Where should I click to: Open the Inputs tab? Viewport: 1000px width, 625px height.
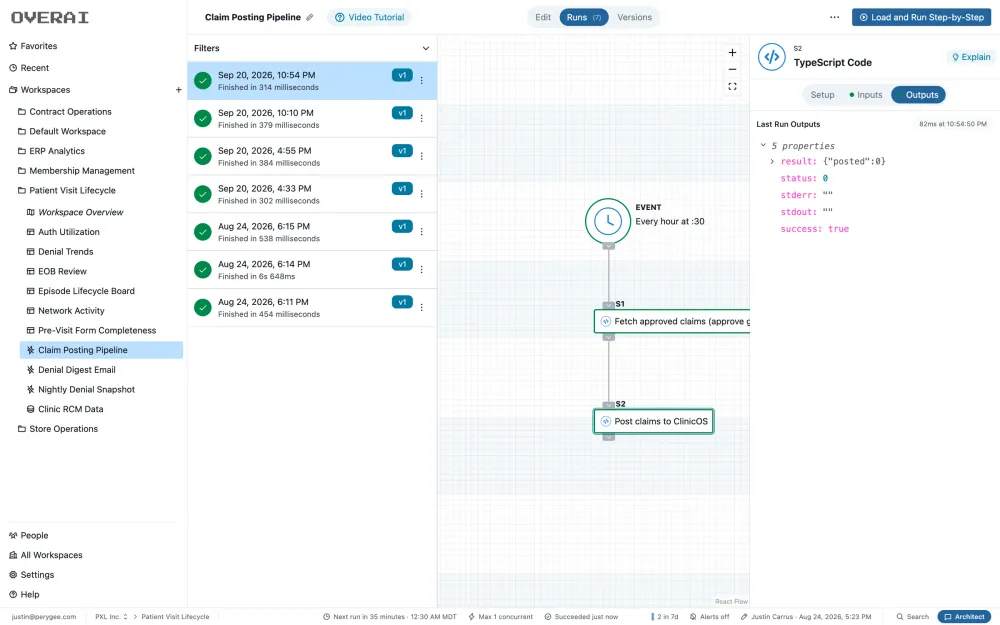coord(865,95)
